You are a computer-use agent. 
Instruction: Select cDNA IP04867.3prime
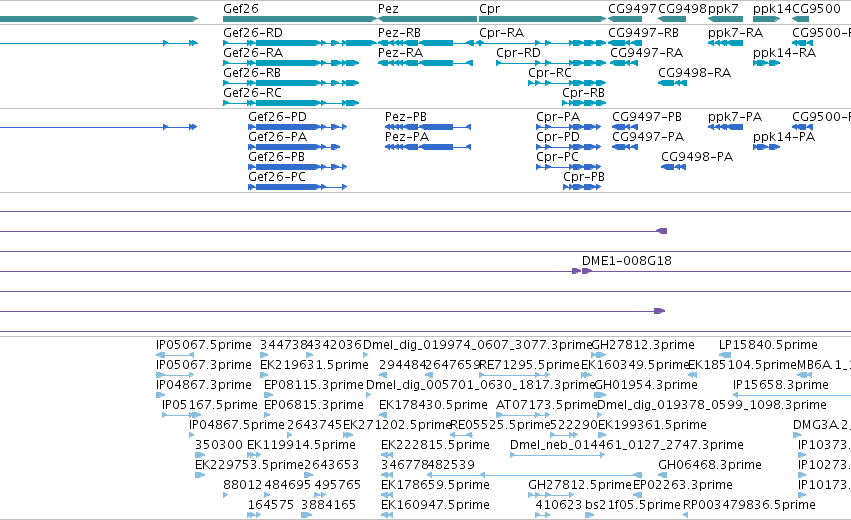tap(204, 385)
